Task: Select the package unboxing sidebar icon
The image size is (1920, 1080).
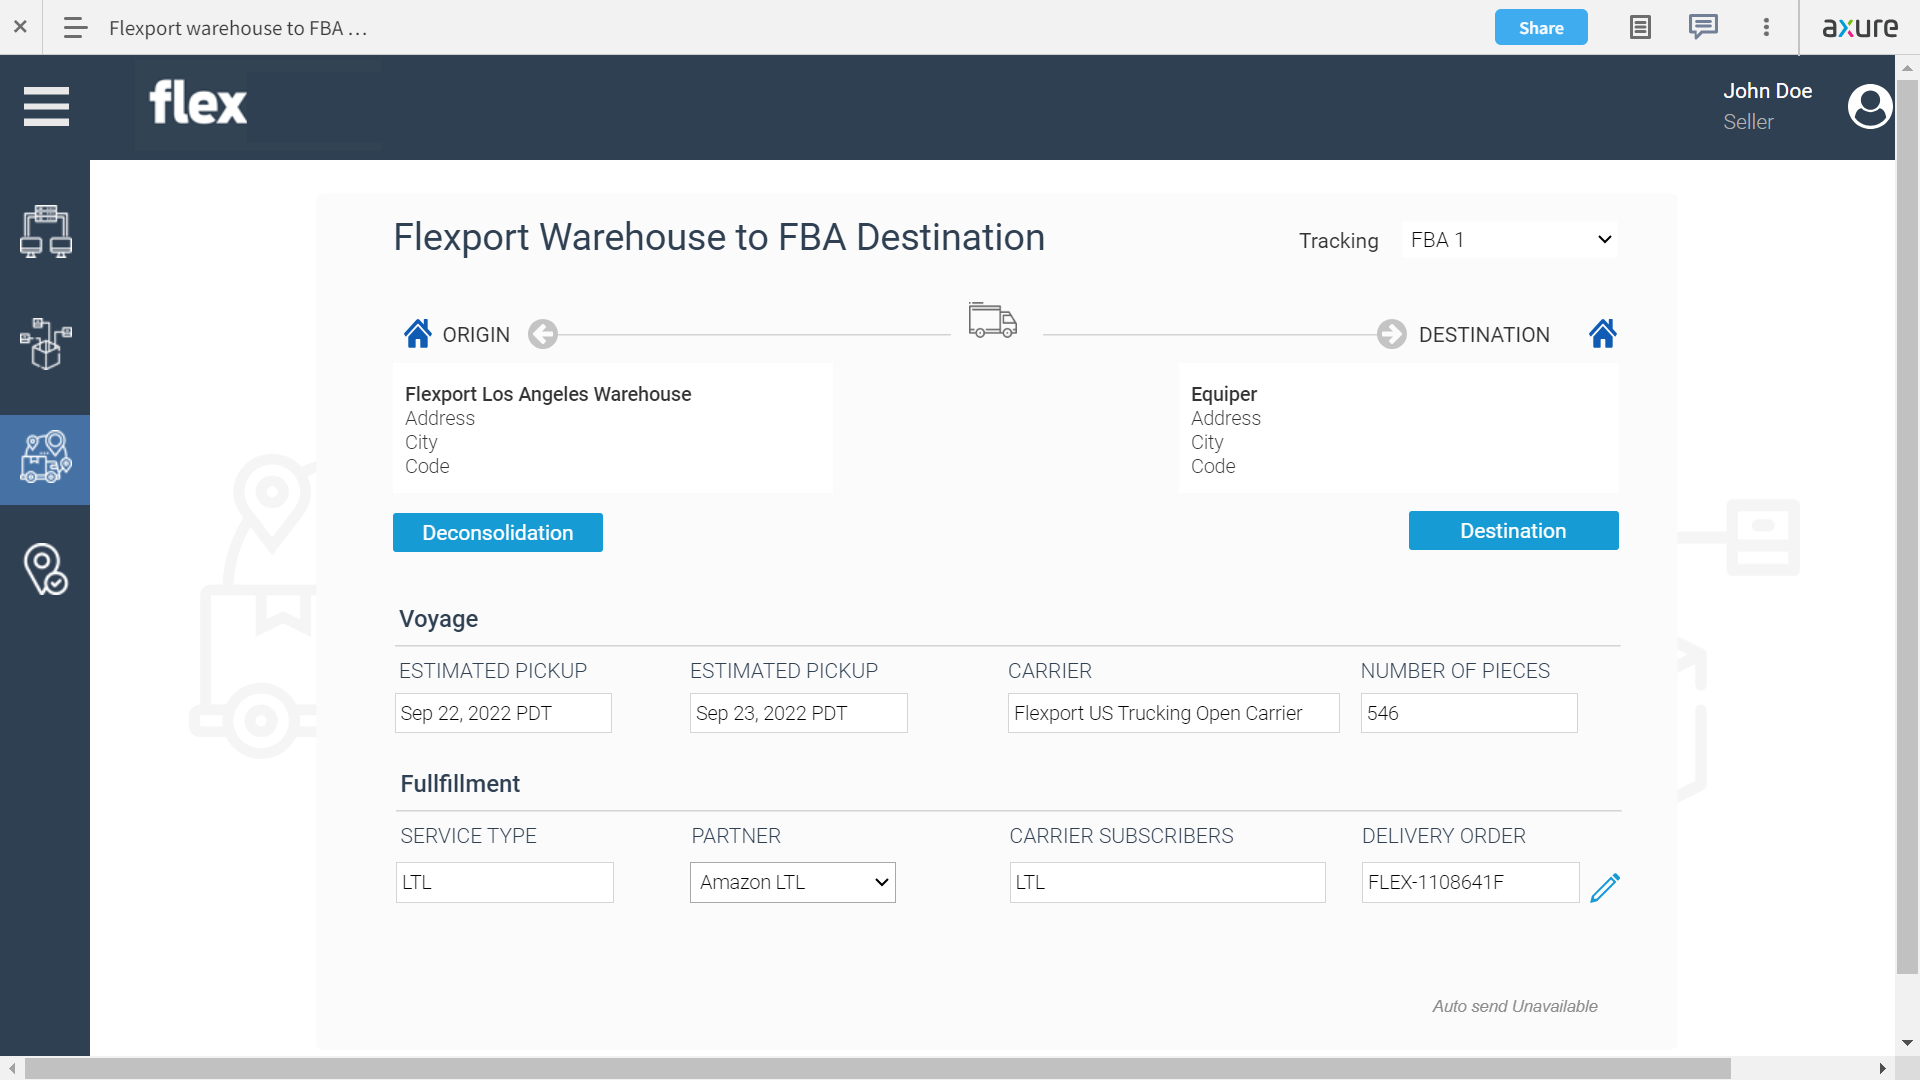Action: click(x=45, y=345)
